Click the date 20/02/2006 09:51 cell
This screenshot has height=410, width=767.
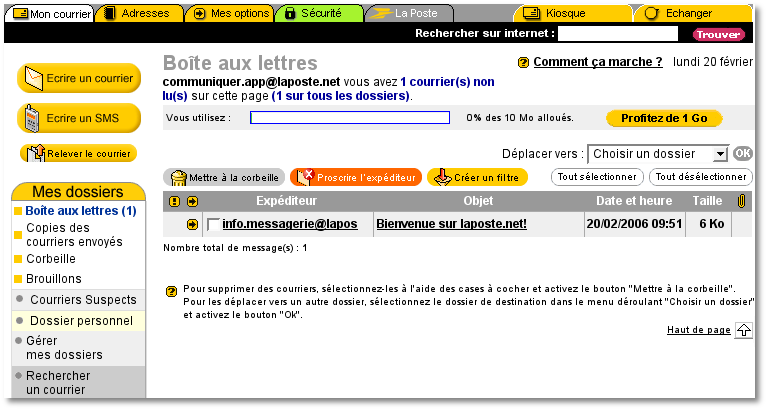click(x=634, y=224)
